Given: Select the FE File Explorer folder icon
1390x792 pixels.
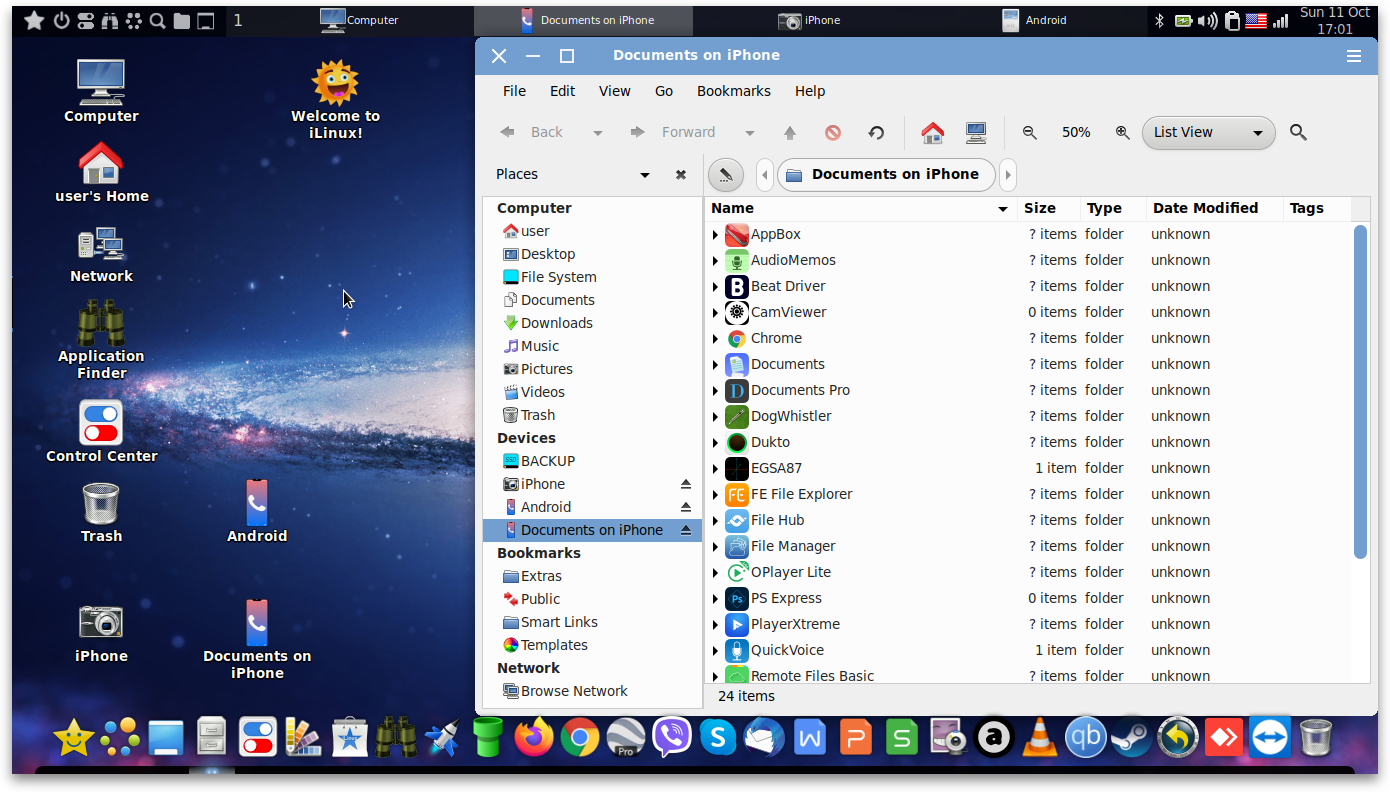Looking at the screenshot, I should click(x=737, y=494).
